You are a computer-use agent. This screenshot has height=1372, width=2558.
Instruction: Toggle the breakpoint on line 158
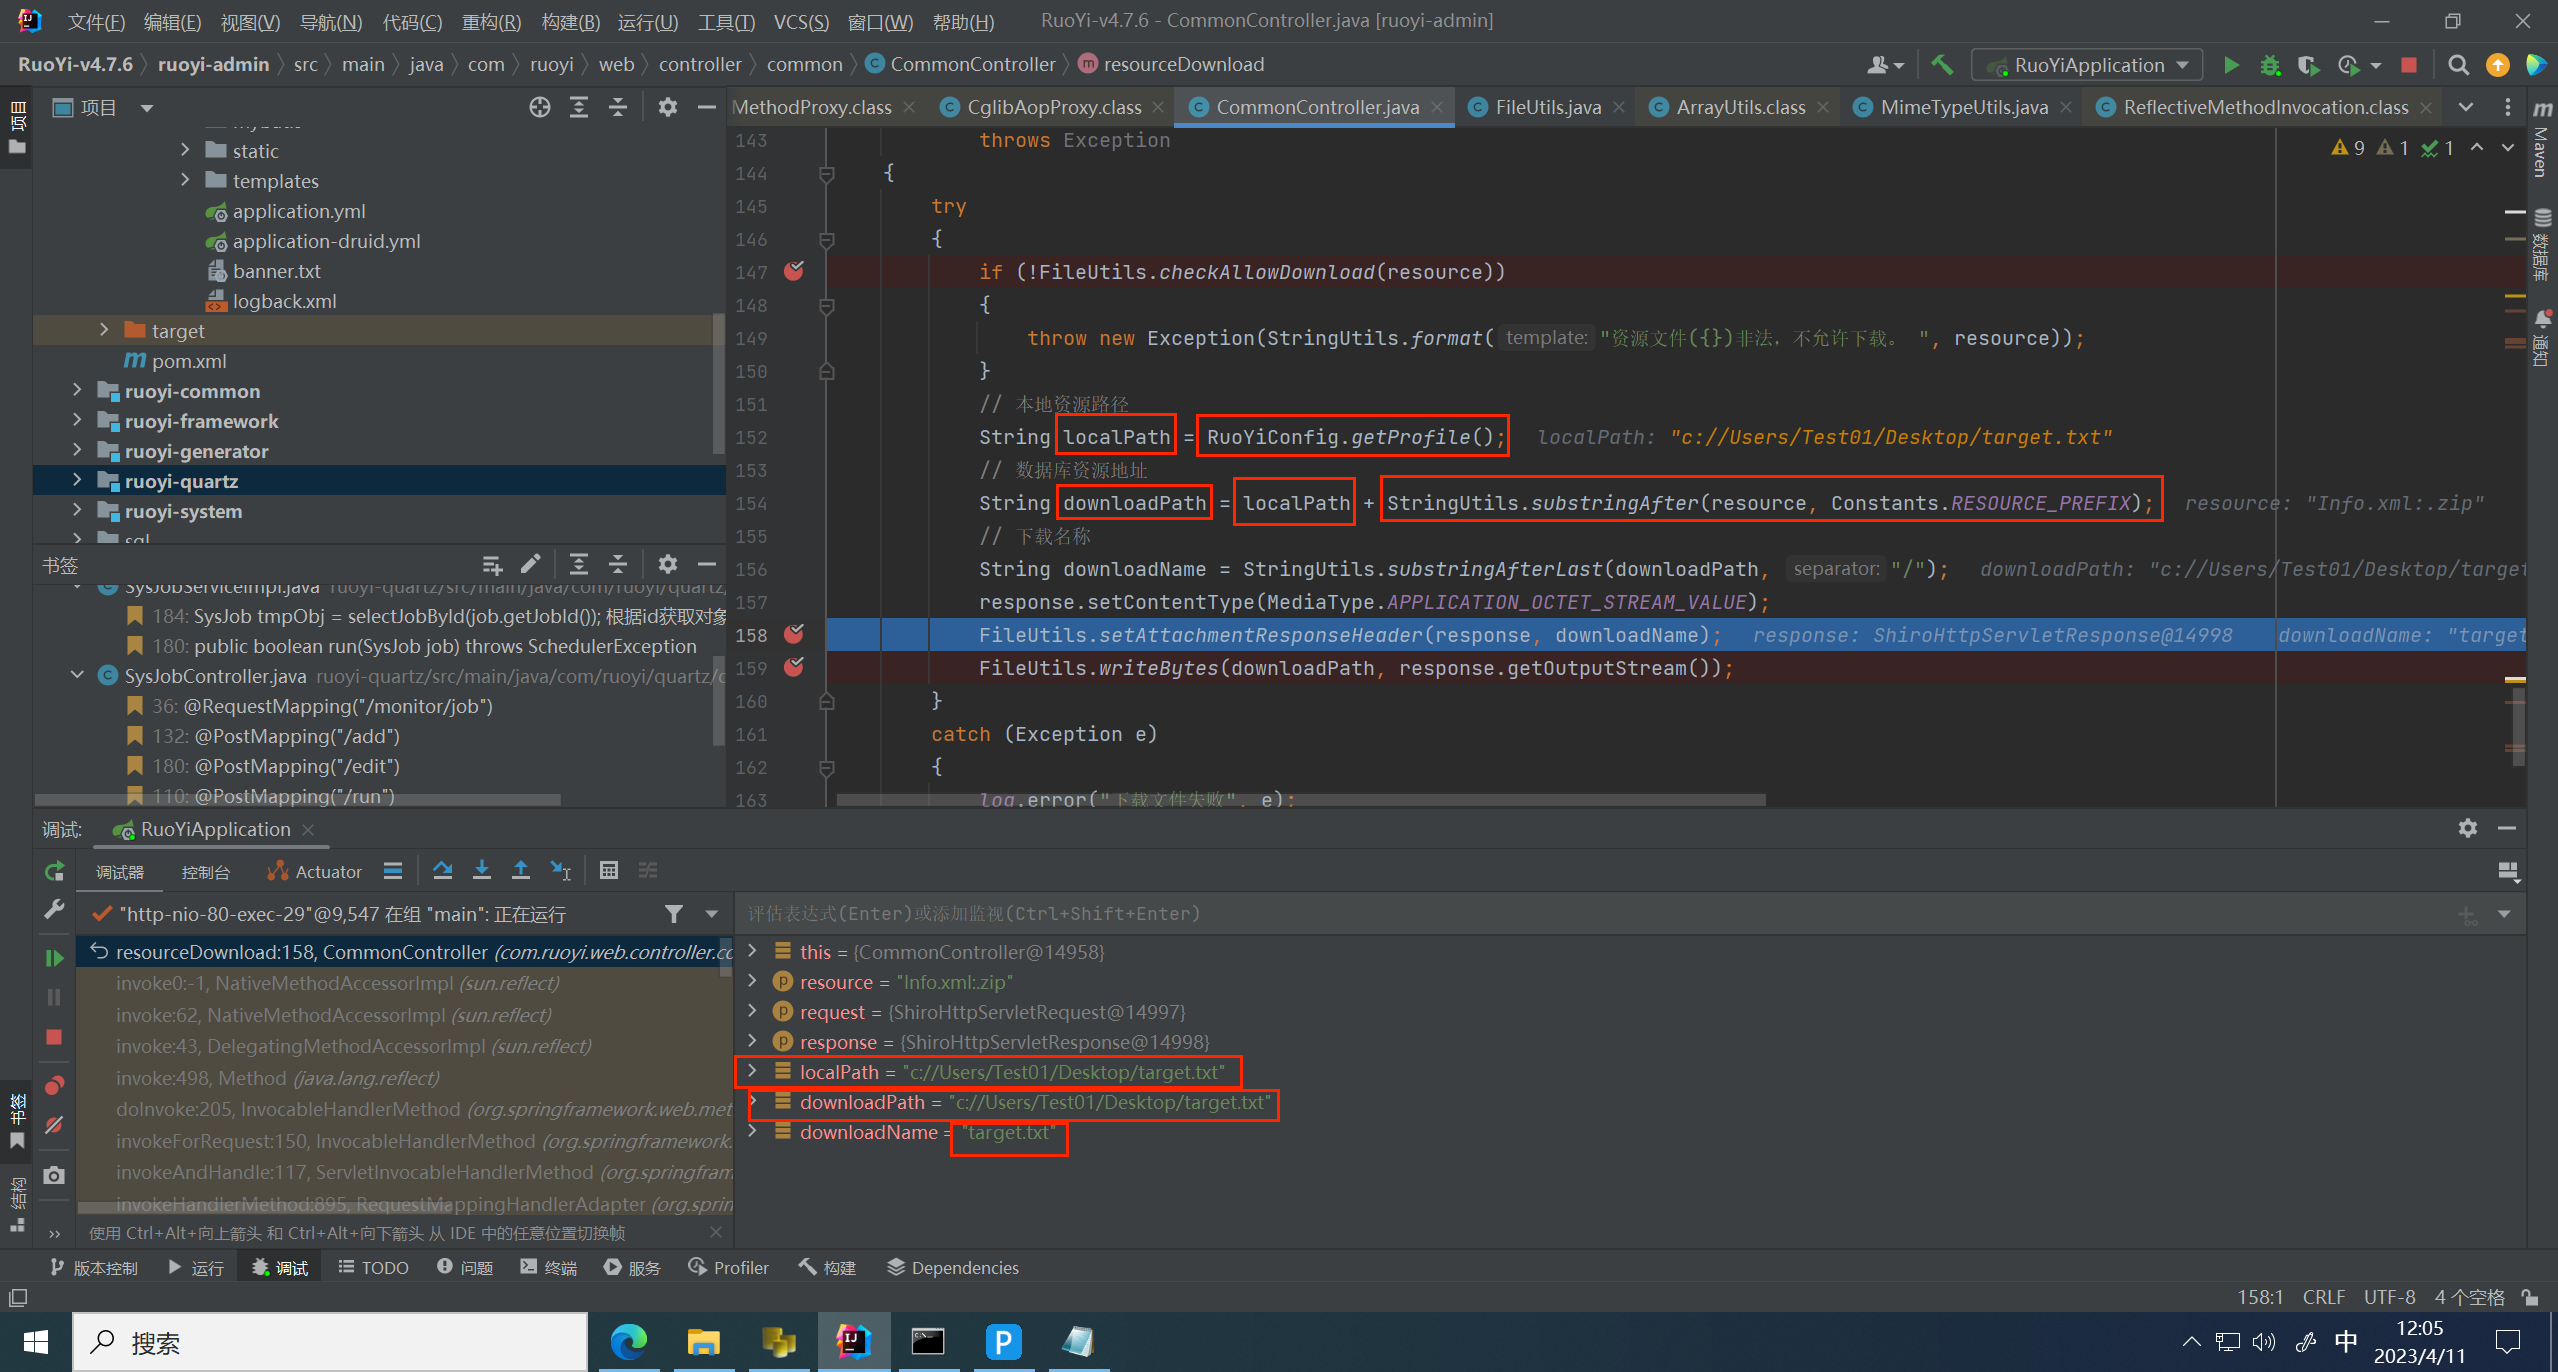pyautogui.click(x=794, y=635)
